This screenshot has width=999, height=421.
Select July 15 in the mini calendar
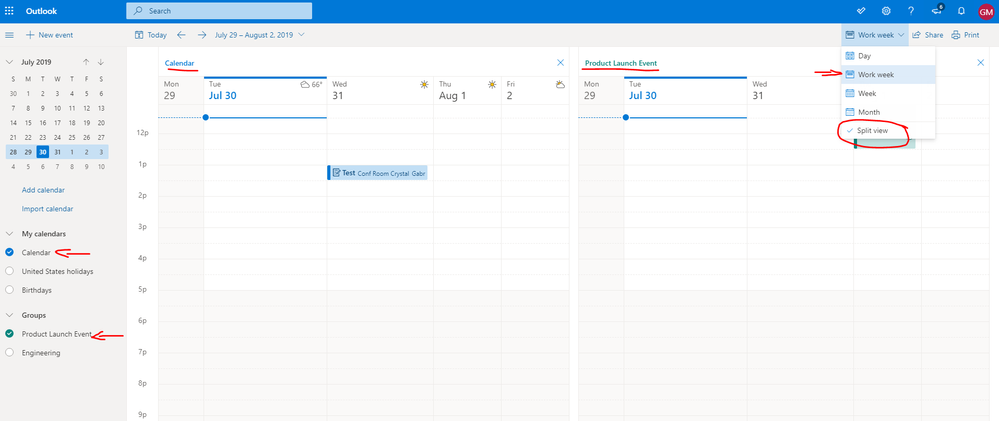[x=28, y=122]
